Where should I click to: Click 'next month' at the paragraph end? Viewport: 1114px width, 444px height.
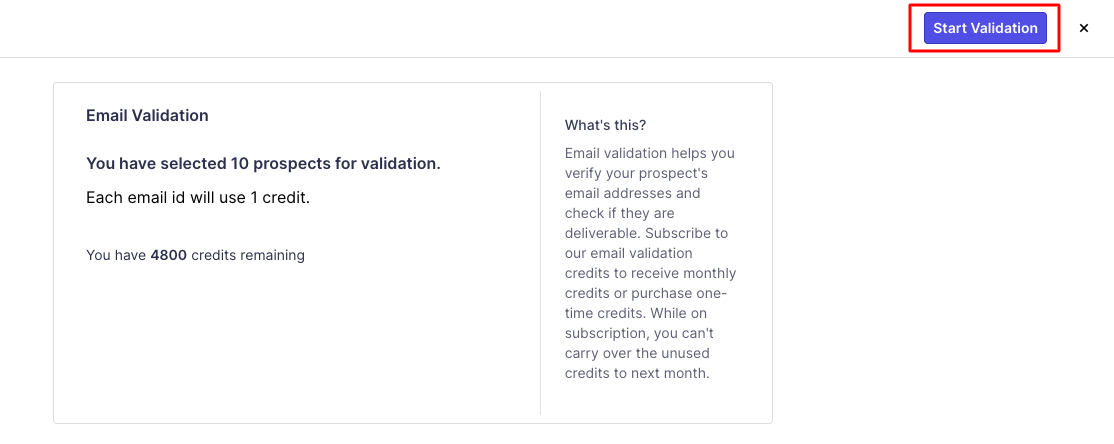(675, 373)
